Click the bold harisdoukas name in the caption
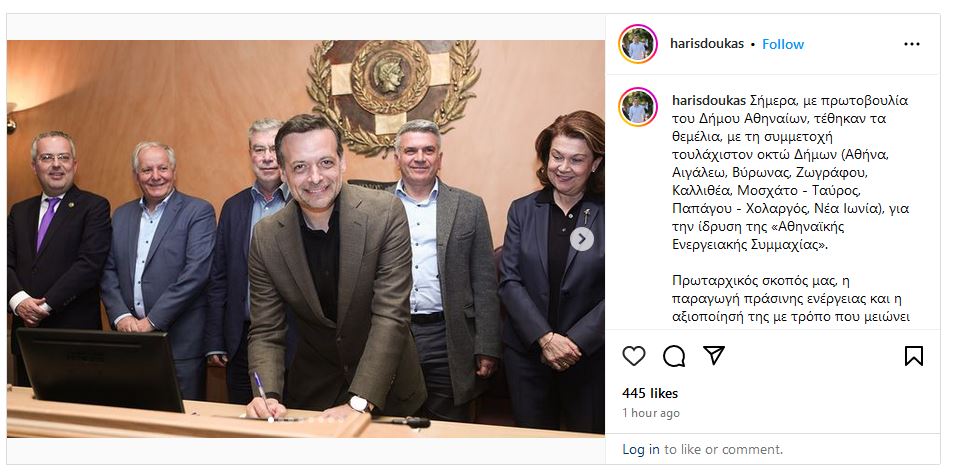This screenshot has height=475, width=954. (708, 100)
